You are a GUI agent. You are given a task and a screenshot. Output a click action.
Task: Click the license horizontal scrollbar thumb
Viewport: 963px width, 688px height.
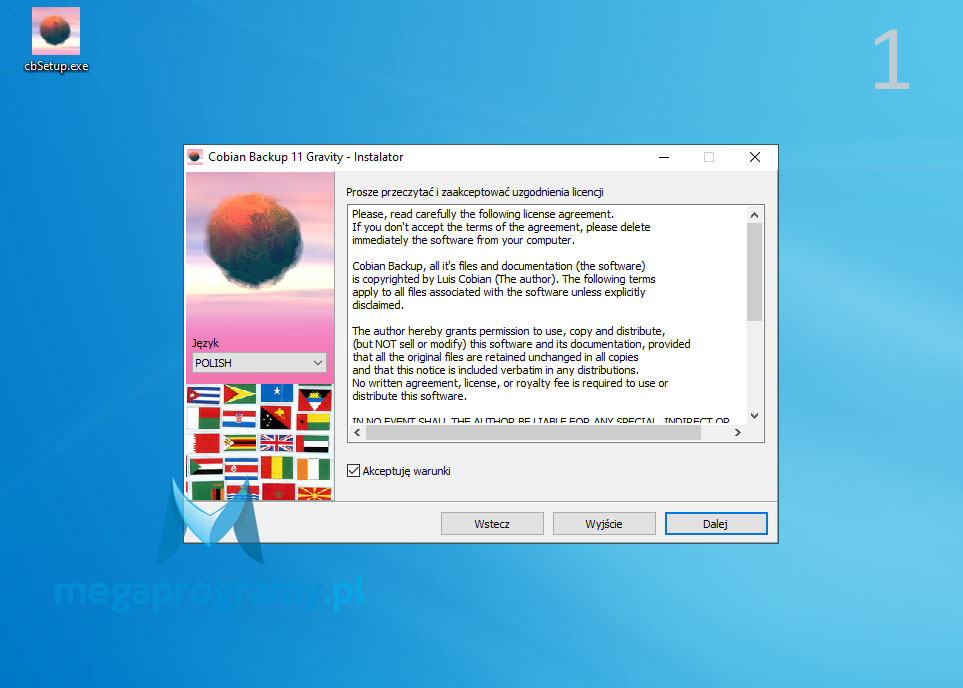click(x=533, y=432)
